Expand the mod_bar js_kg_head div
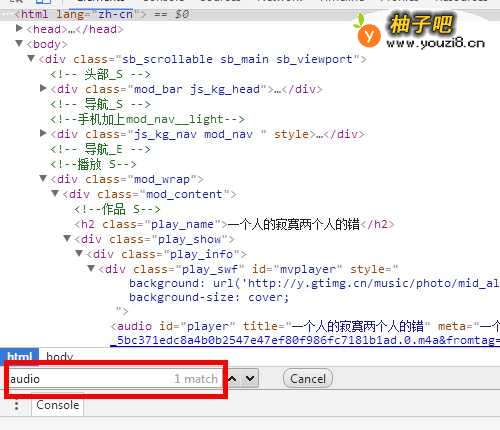Screen dimensions: 500x430 click(x=43, y=88)
